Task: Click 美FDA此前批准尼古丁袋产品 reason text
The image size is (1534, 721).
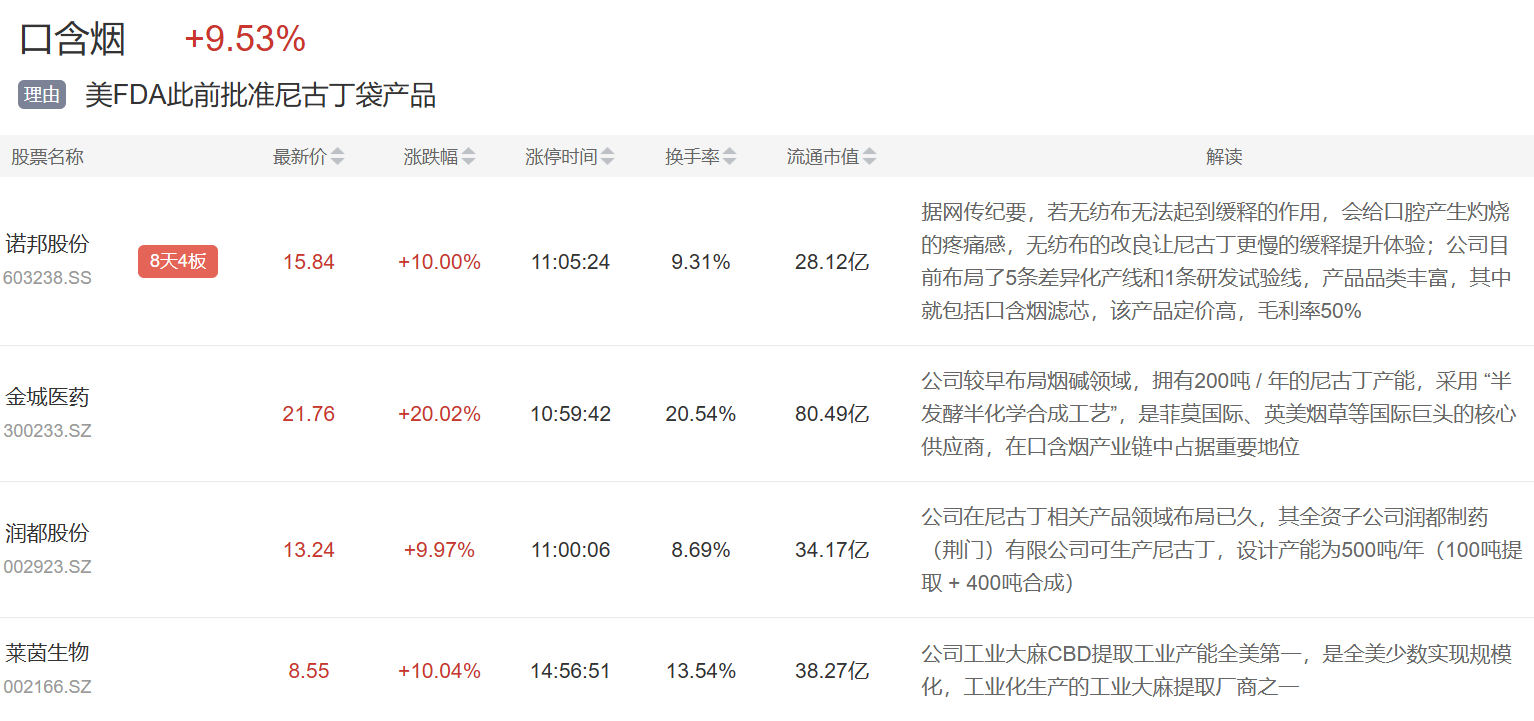Action: click(x=260, y=95)
